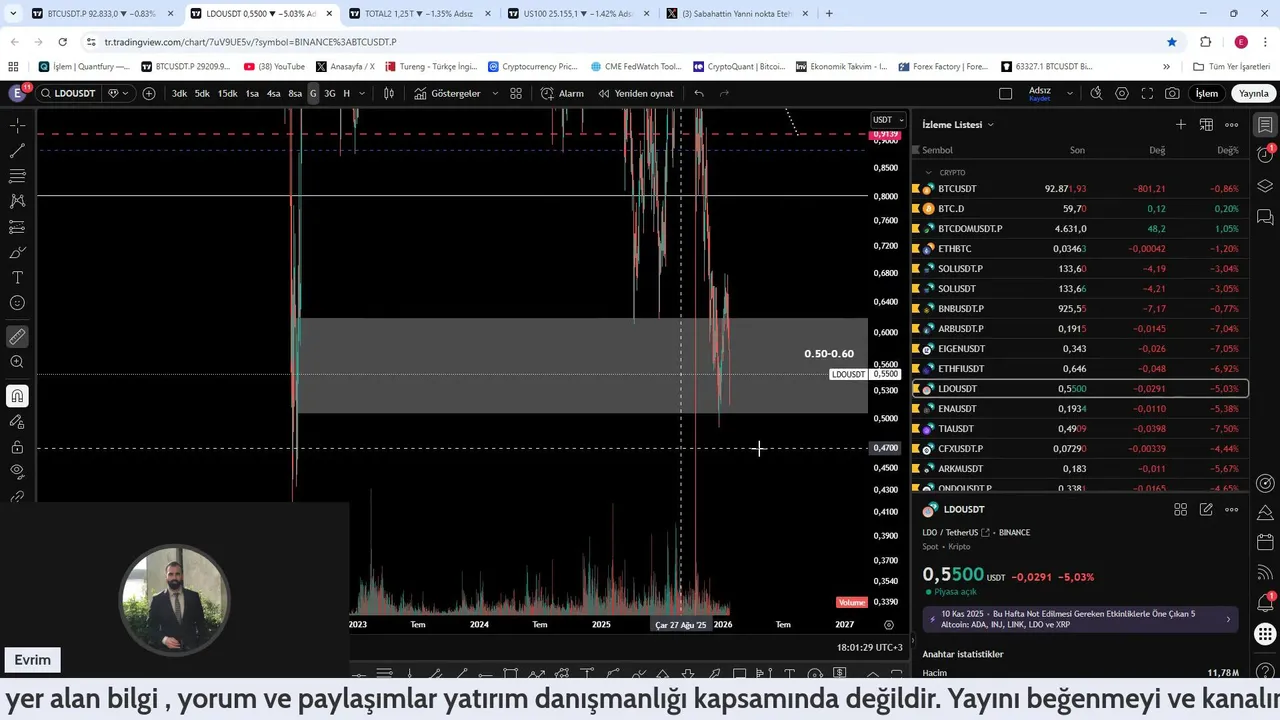Open the watchlist panel in the right sidebar
1280x720 pixels.
pyautogui.click(x=1265, y=125)
